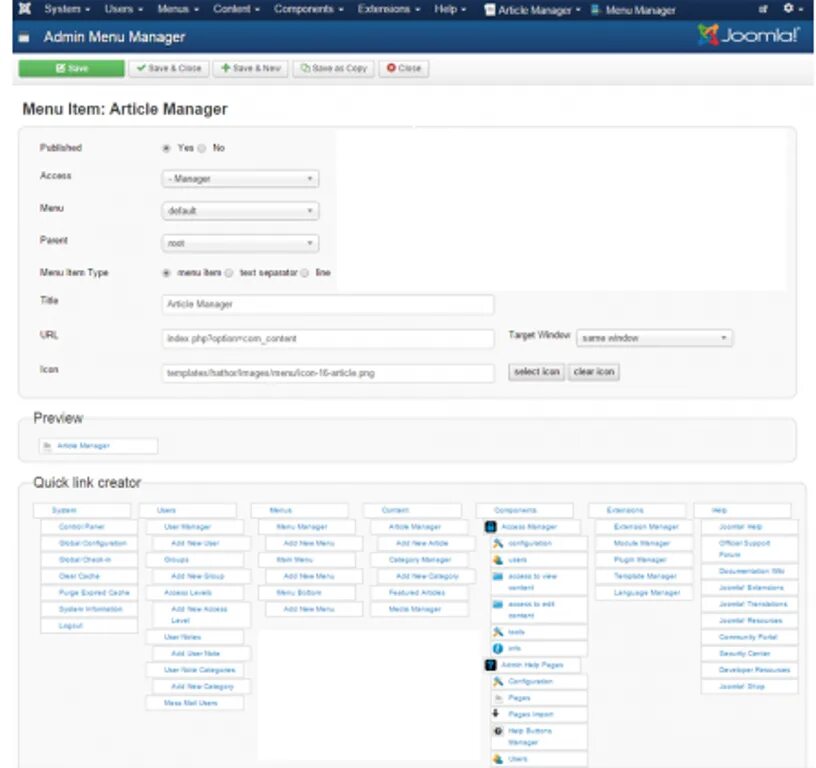The image size is (816, 768).
Task: Choose menu item as Menu Item Type
Action: [x=166, y=273]
